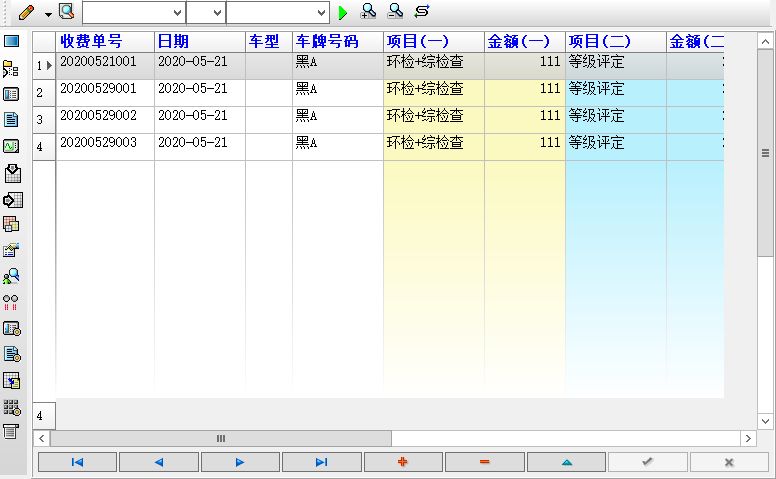Click the grid with right arrow icon
The width and height of the screenshot is (776, 479).
click(12, 200)
